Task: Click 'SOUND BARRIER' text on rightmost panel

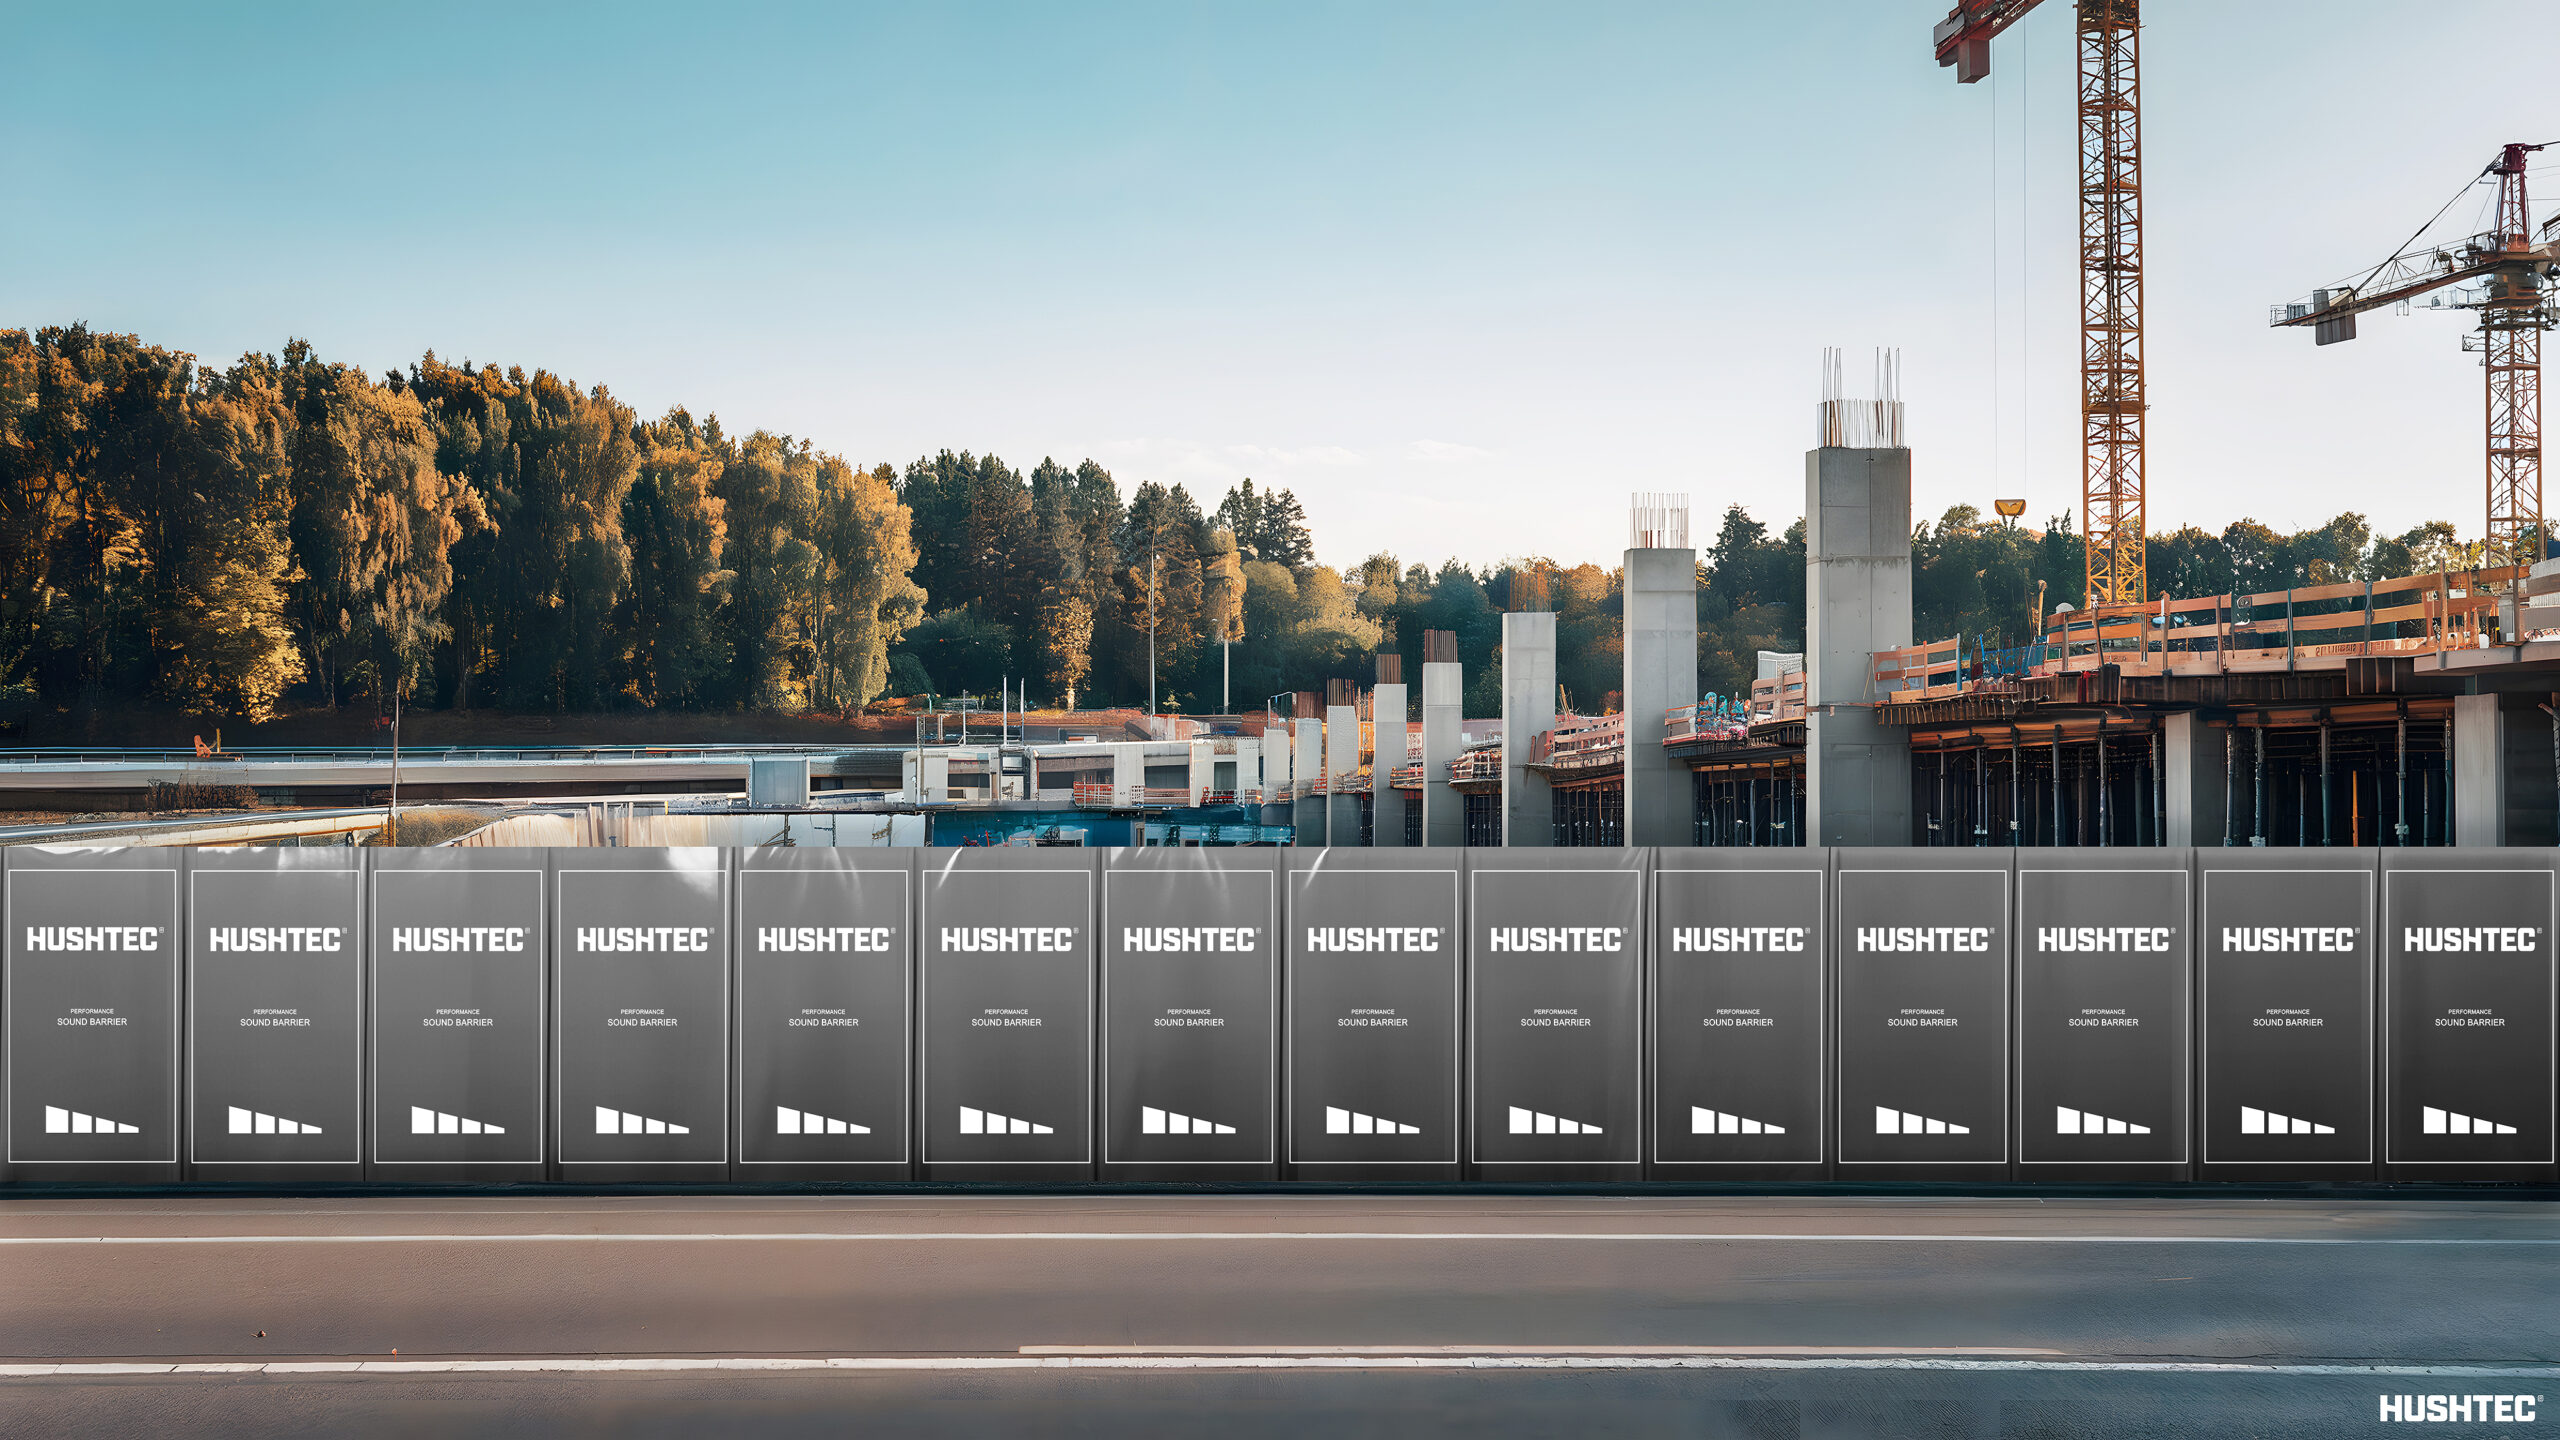Action: (2469, 1022)
